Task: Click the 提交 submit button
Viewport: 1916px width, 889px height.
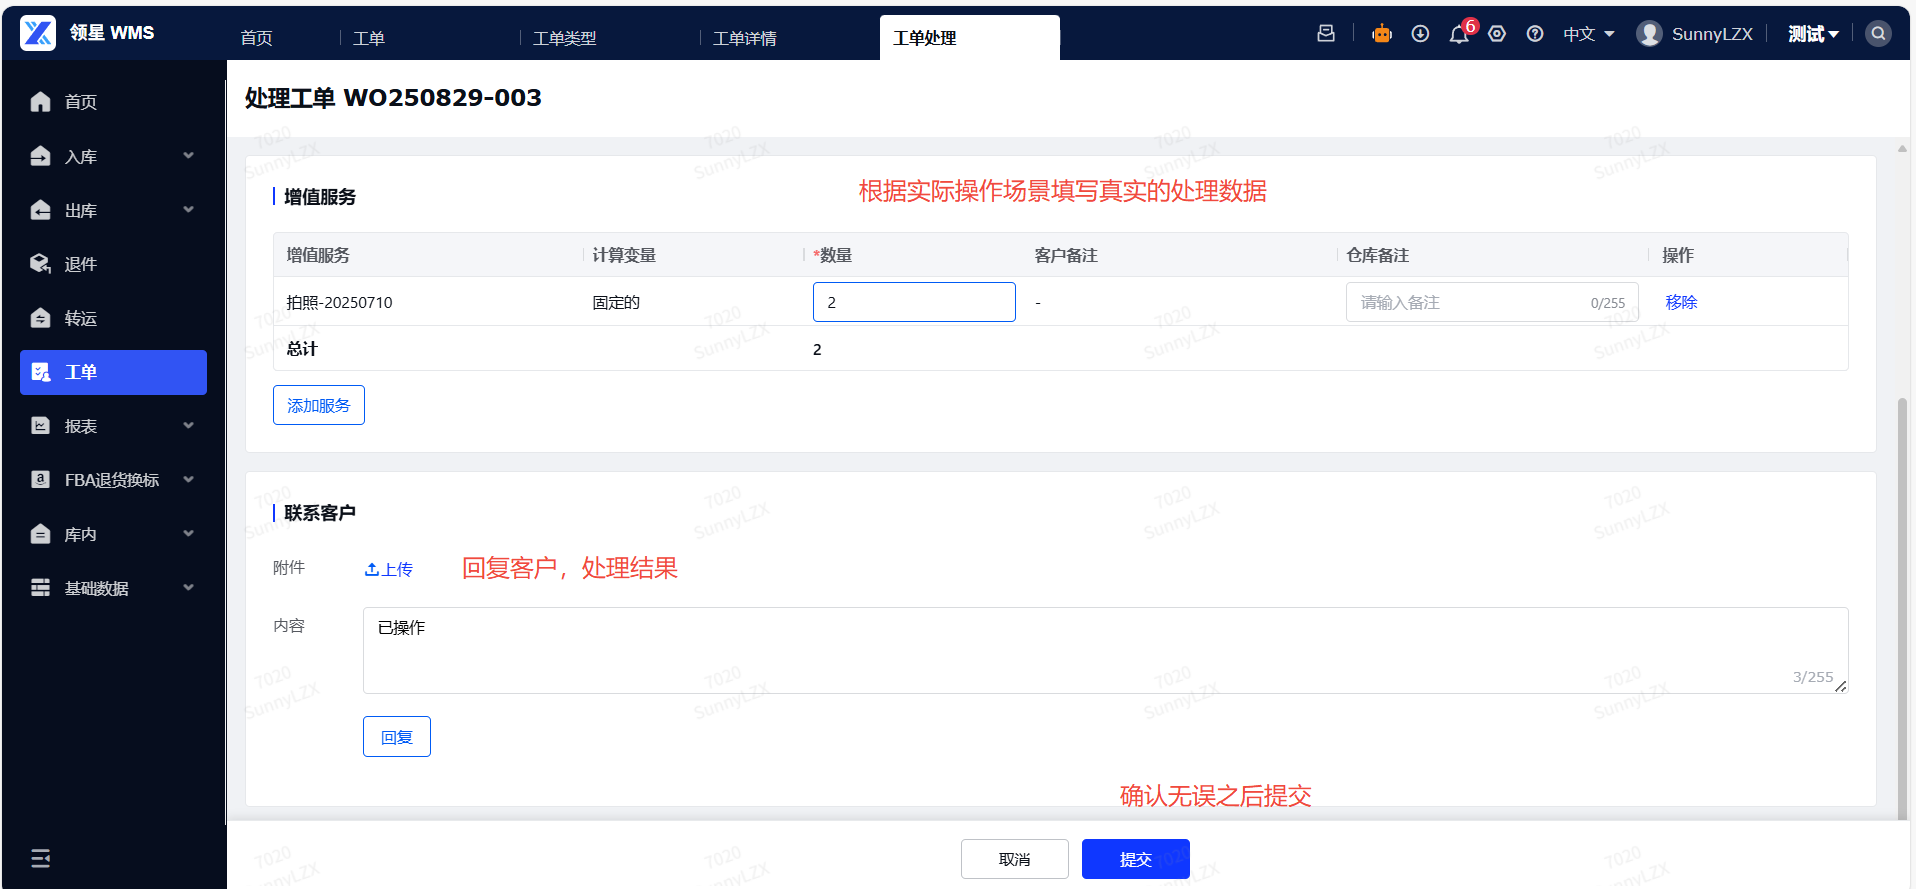Action: [1136, 859]
